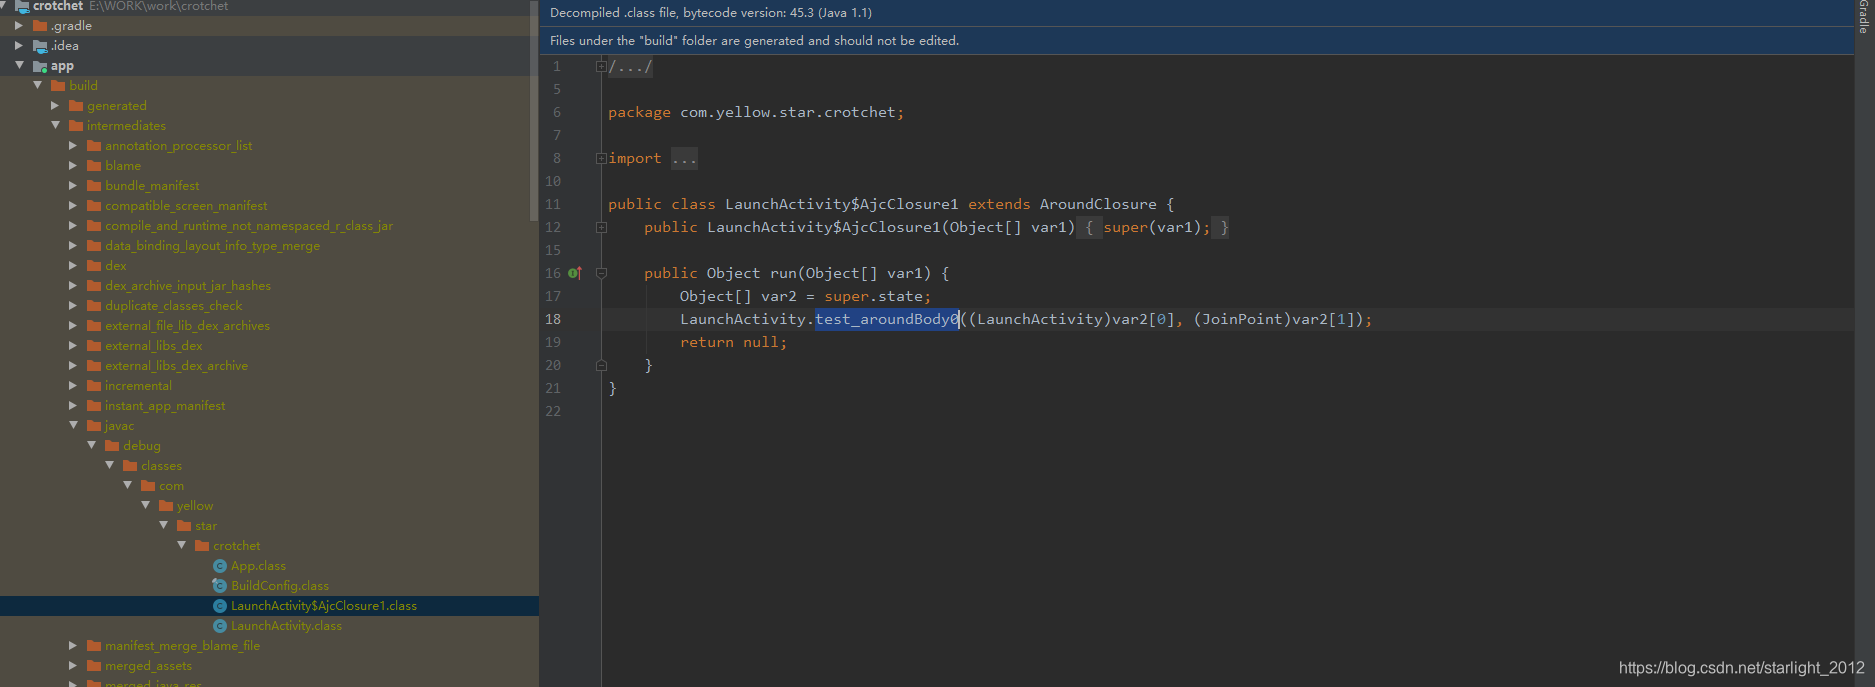Select the duplicate_classes_check folder
1875x687 pixels.
pos(173,306)
